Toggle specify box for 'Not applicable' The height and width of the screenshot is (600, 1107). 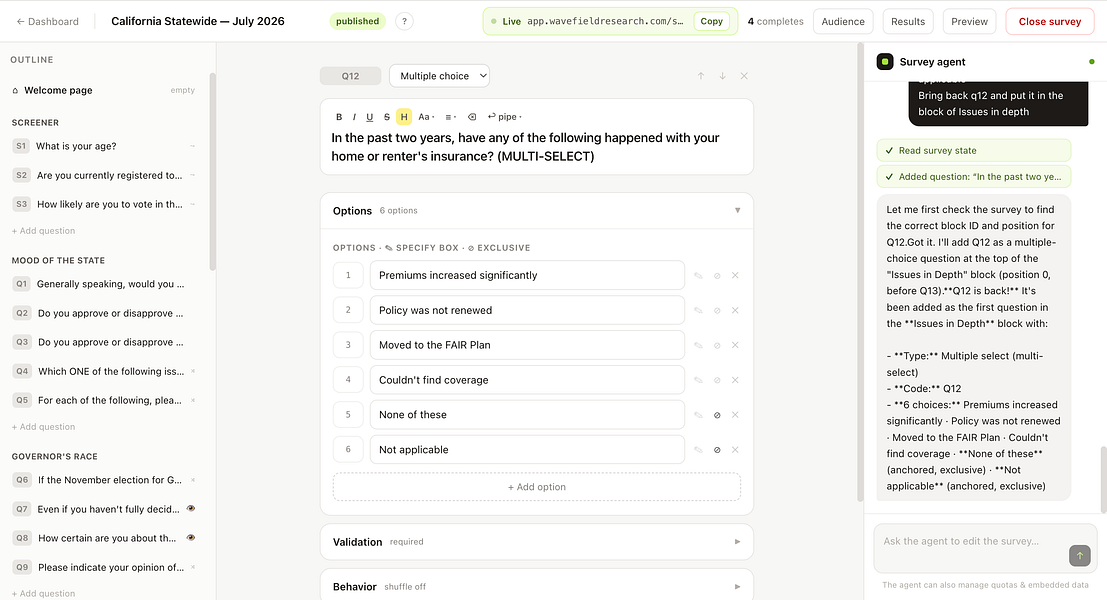point(698,450)
